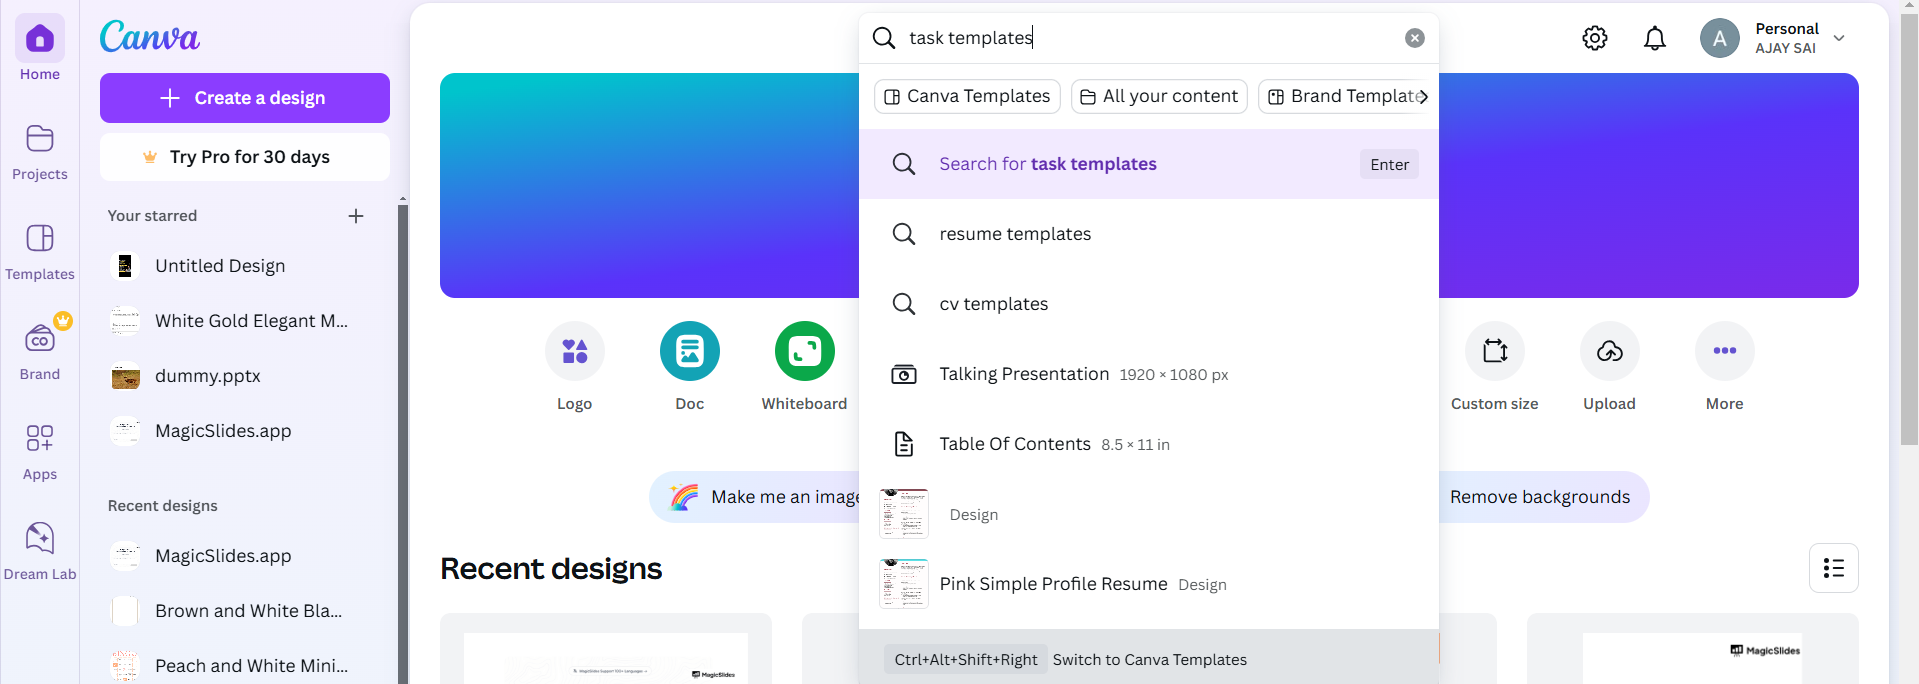The height and width of the screenshot is (684, 1919).
Task: Toggle list view for recent designs
Action: 1834,568
